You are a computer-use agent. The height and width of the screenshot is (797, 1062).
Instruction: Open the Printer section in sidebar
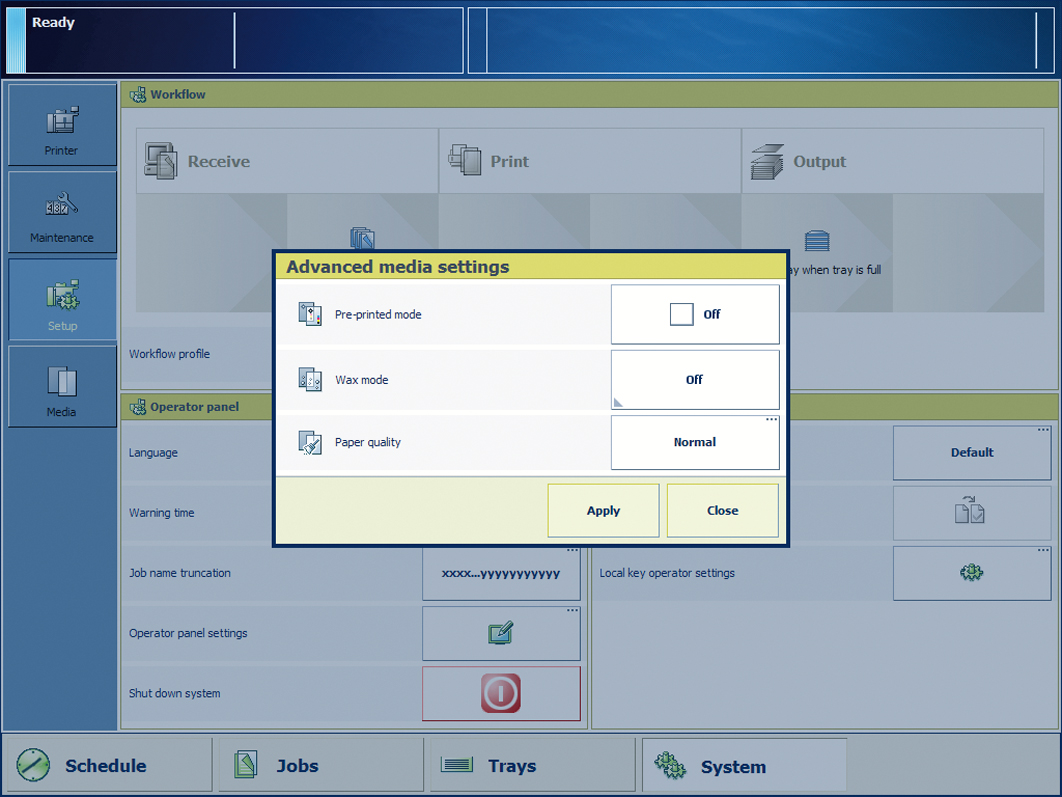click(x=62, y=126)
